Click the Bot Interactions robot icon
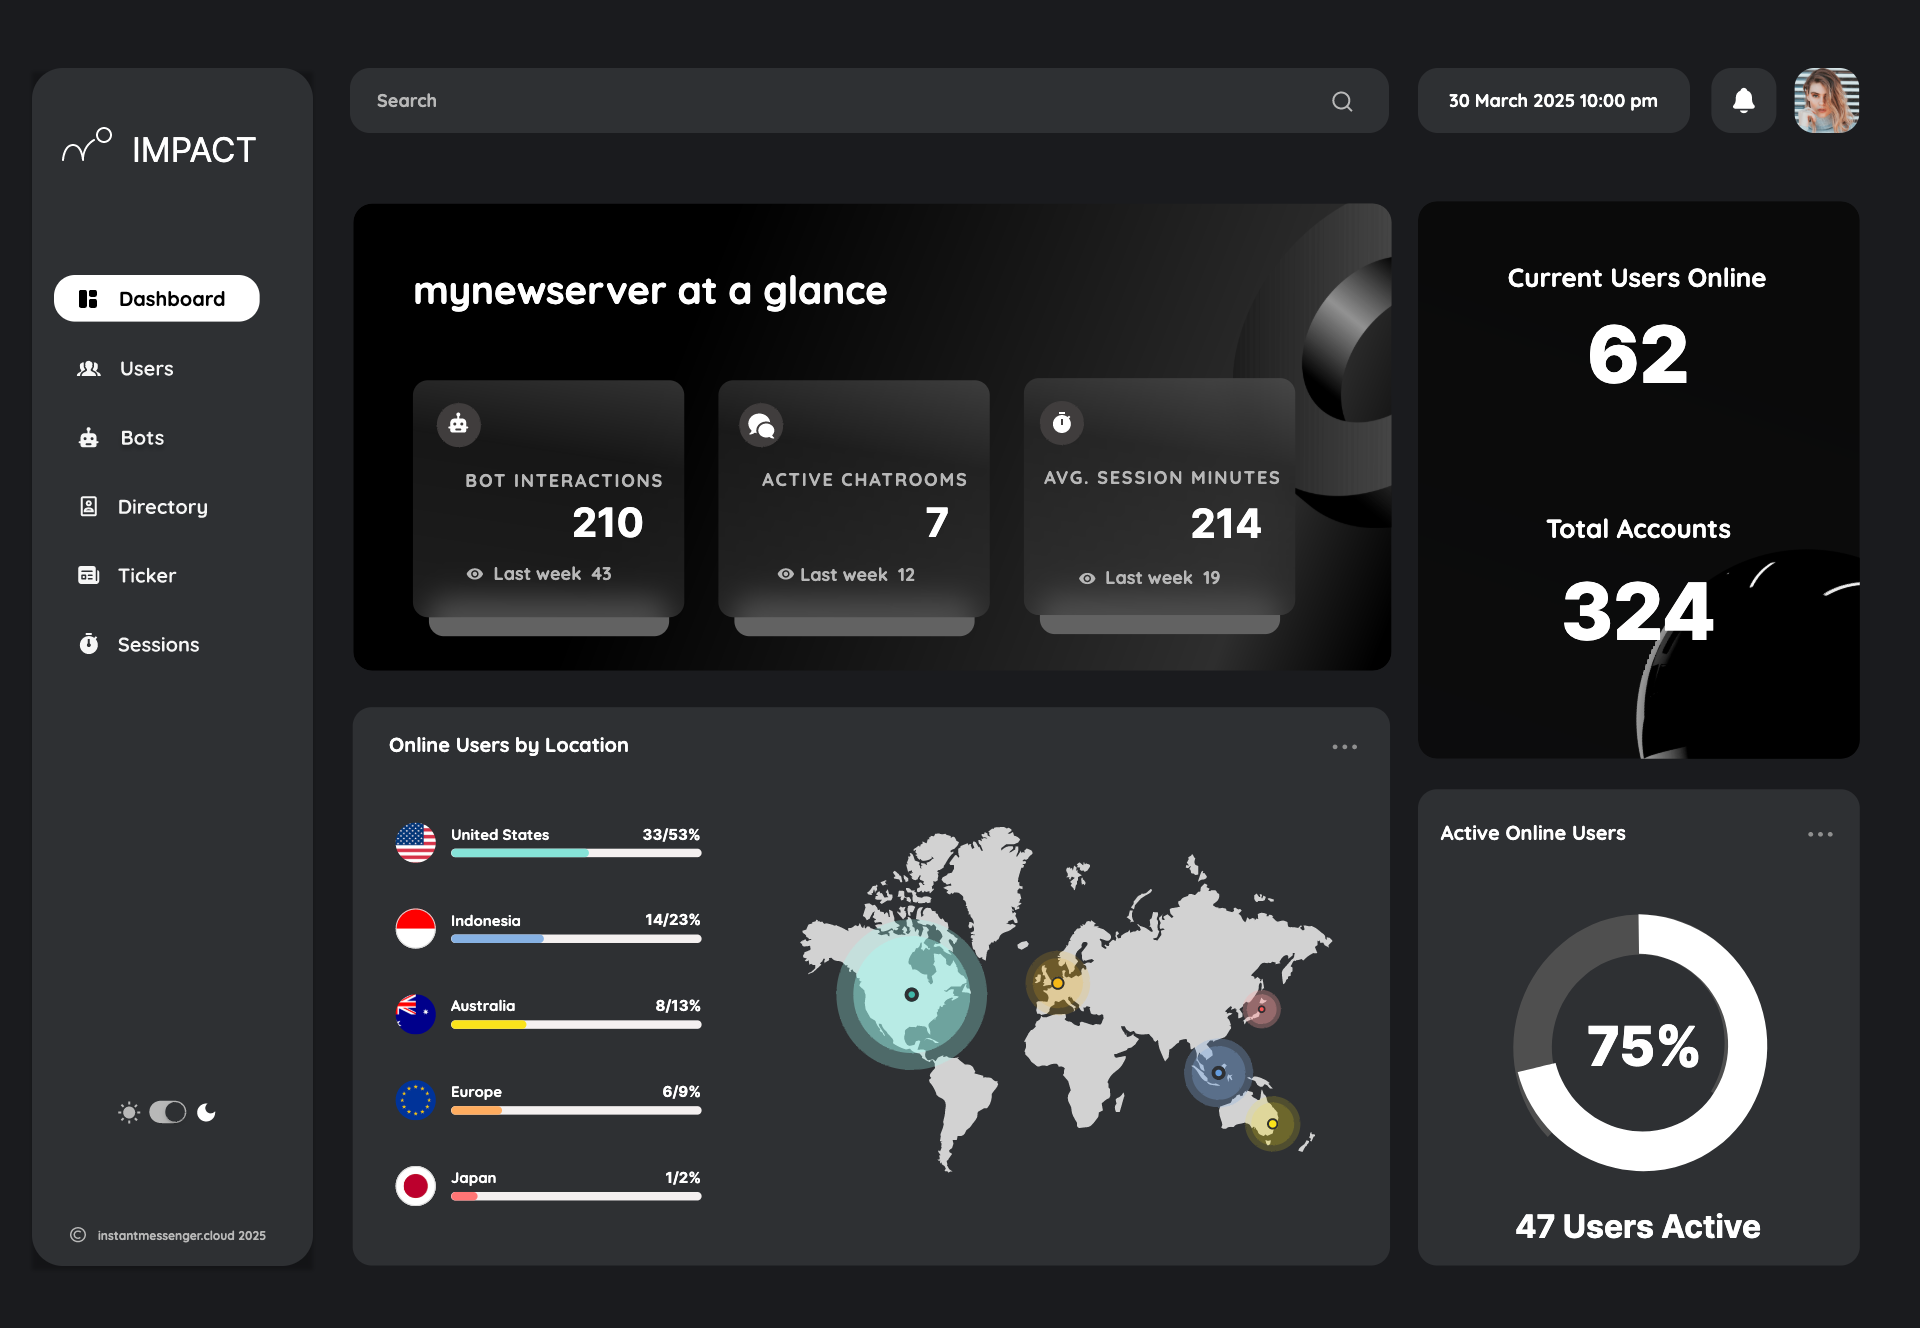The height and width of the screenshot is (1328, 1920). point(459,424)
